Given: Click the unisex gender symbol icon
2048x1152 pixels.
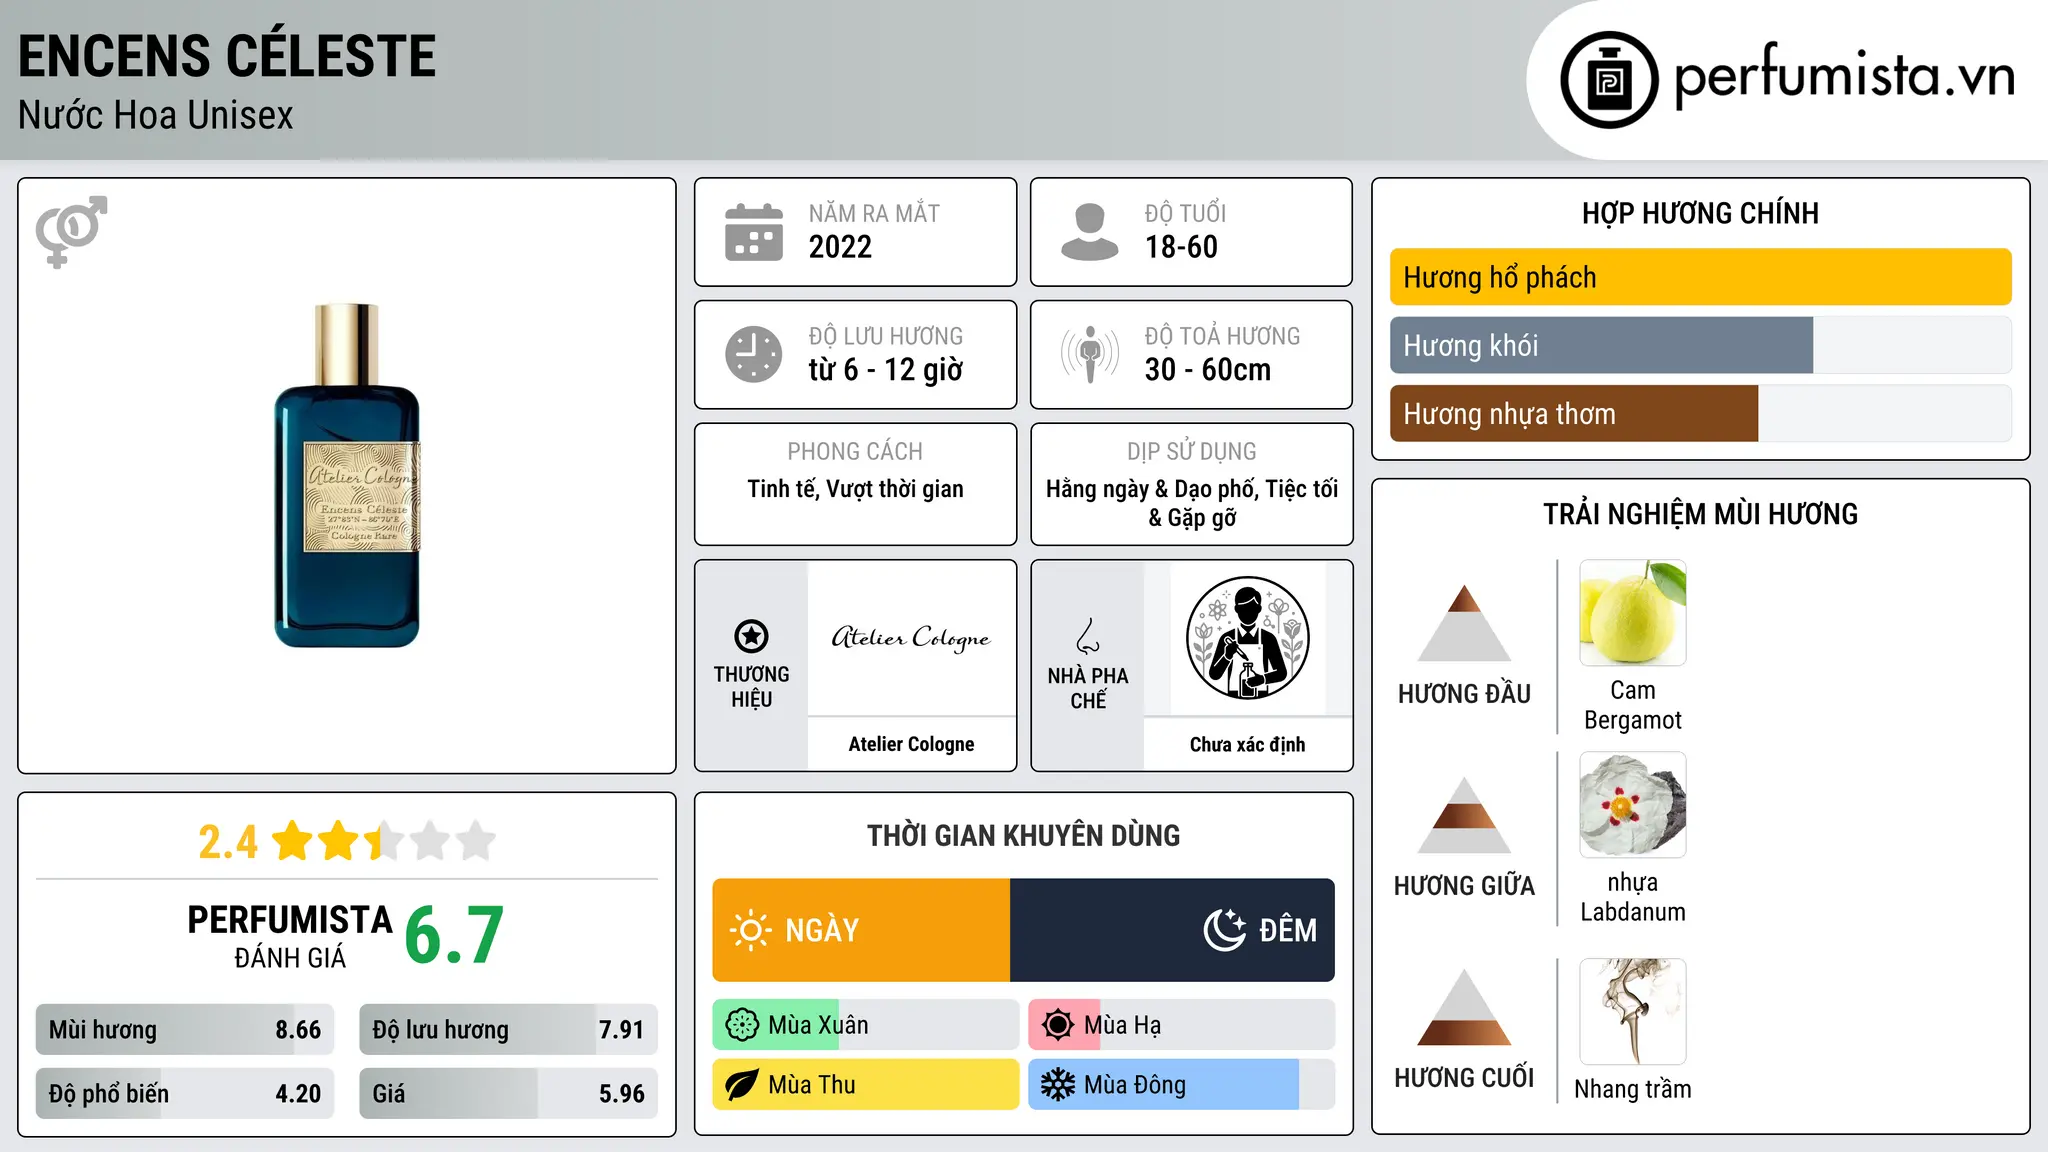Looking at the screenshot, I should (71, 232).
